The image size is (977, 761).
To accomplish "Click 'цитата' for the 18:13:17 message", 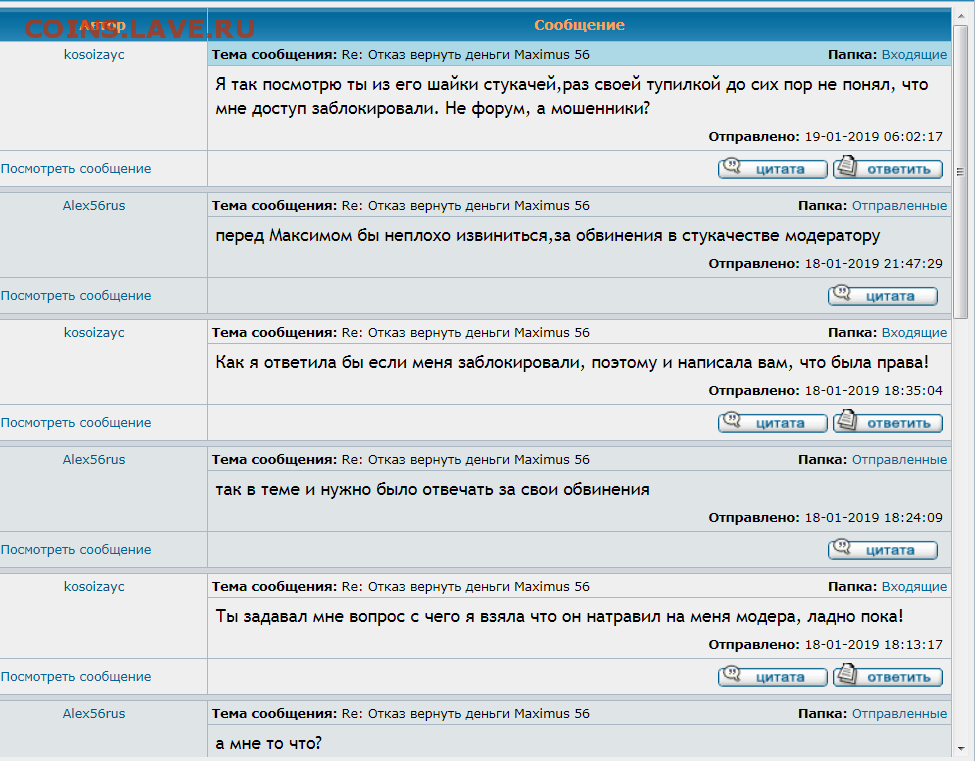I will [x=772, y=677].
